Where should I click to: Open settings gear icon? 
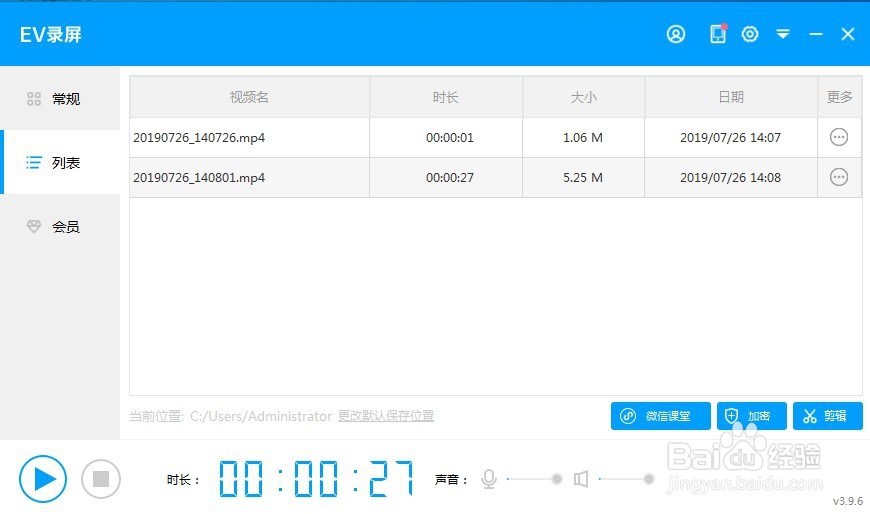pyautogui.click(x=750, y=34)
